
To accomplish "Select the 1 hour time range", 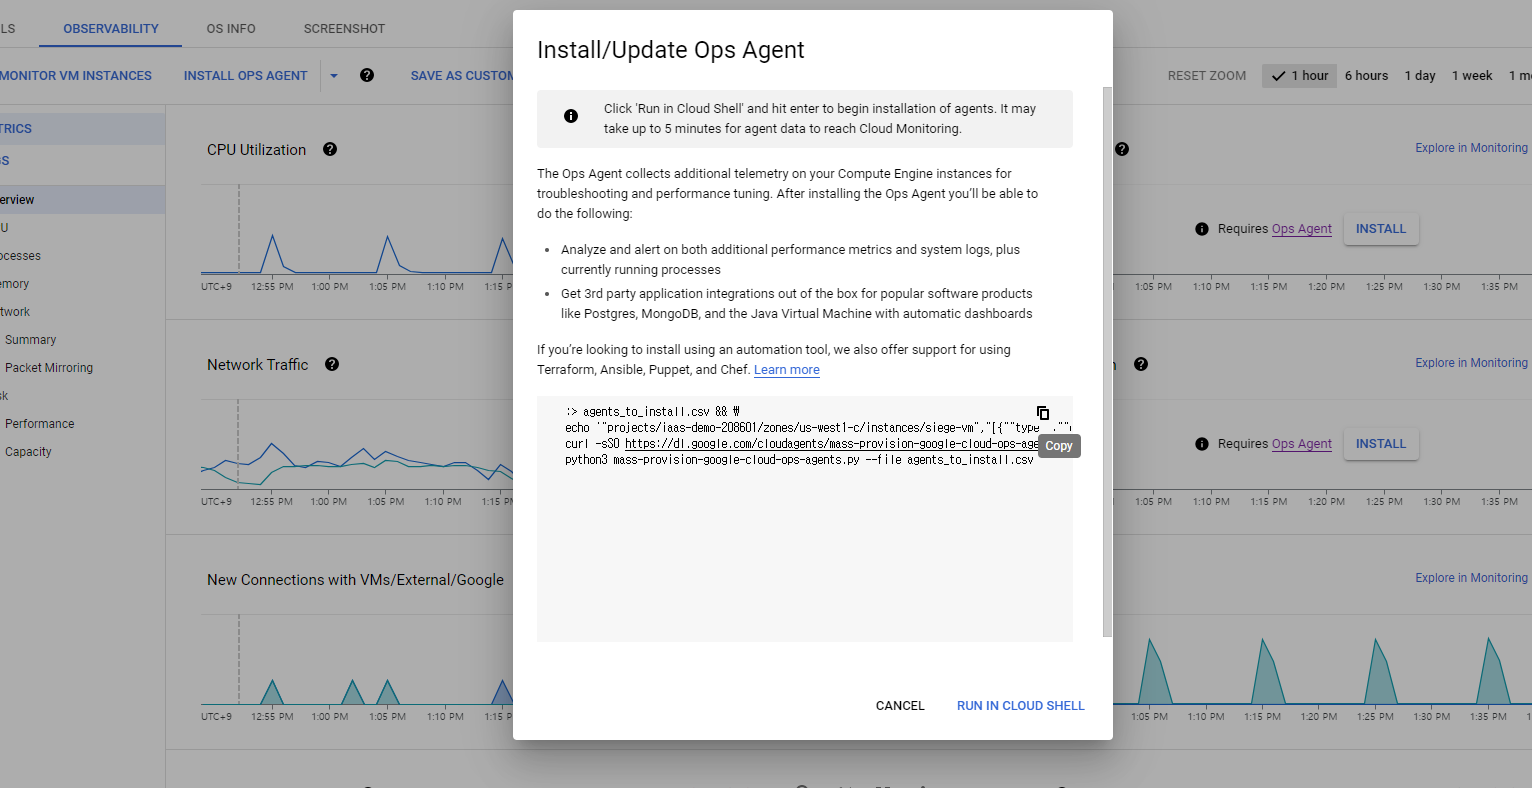I will coord(1300,76).
